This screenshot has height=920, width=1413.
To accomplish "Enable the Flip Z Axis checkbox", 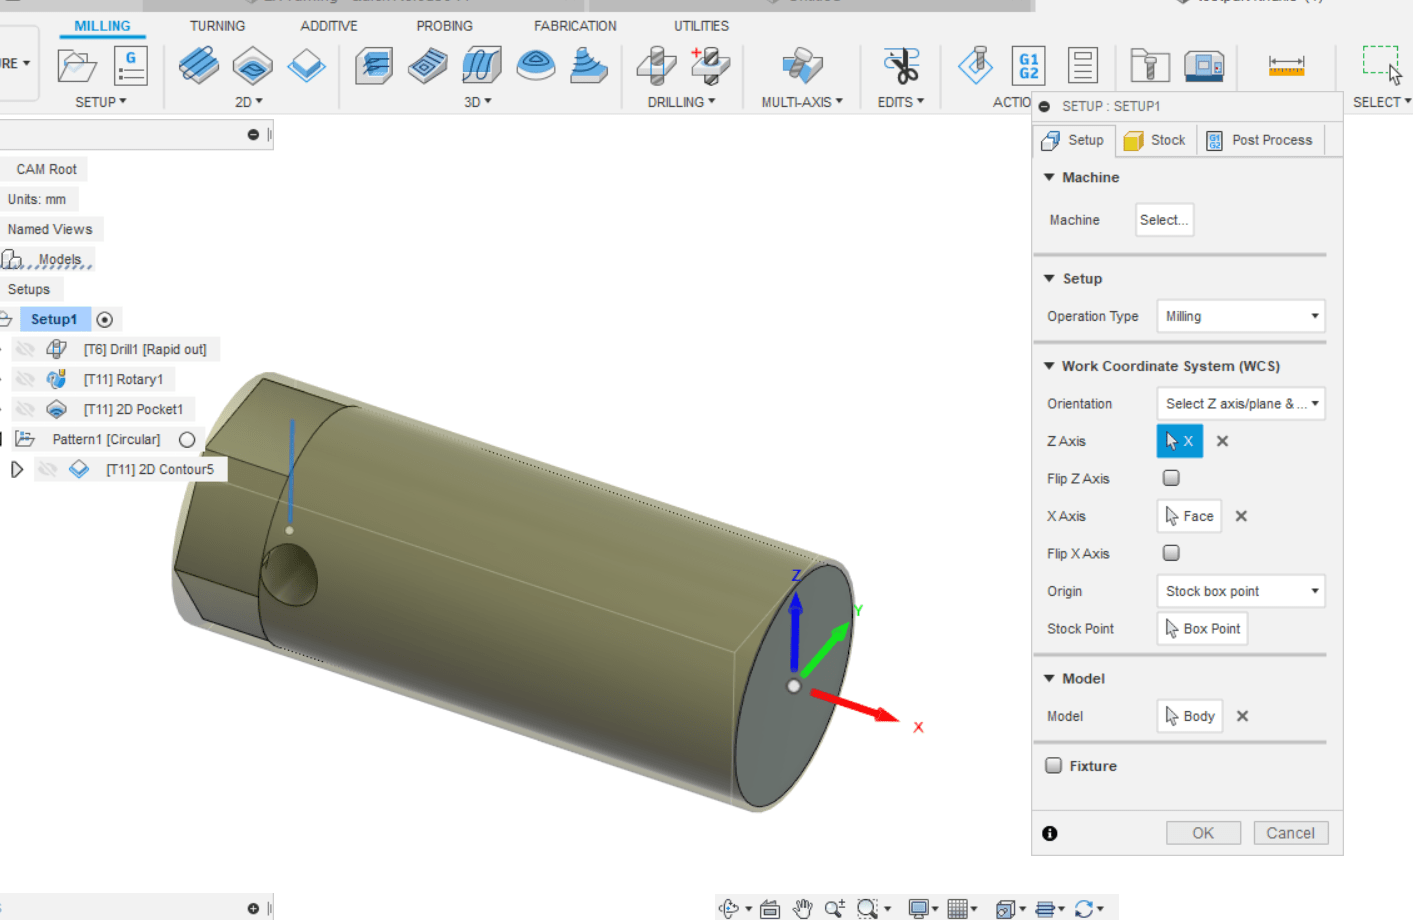I will point(1170,478).
